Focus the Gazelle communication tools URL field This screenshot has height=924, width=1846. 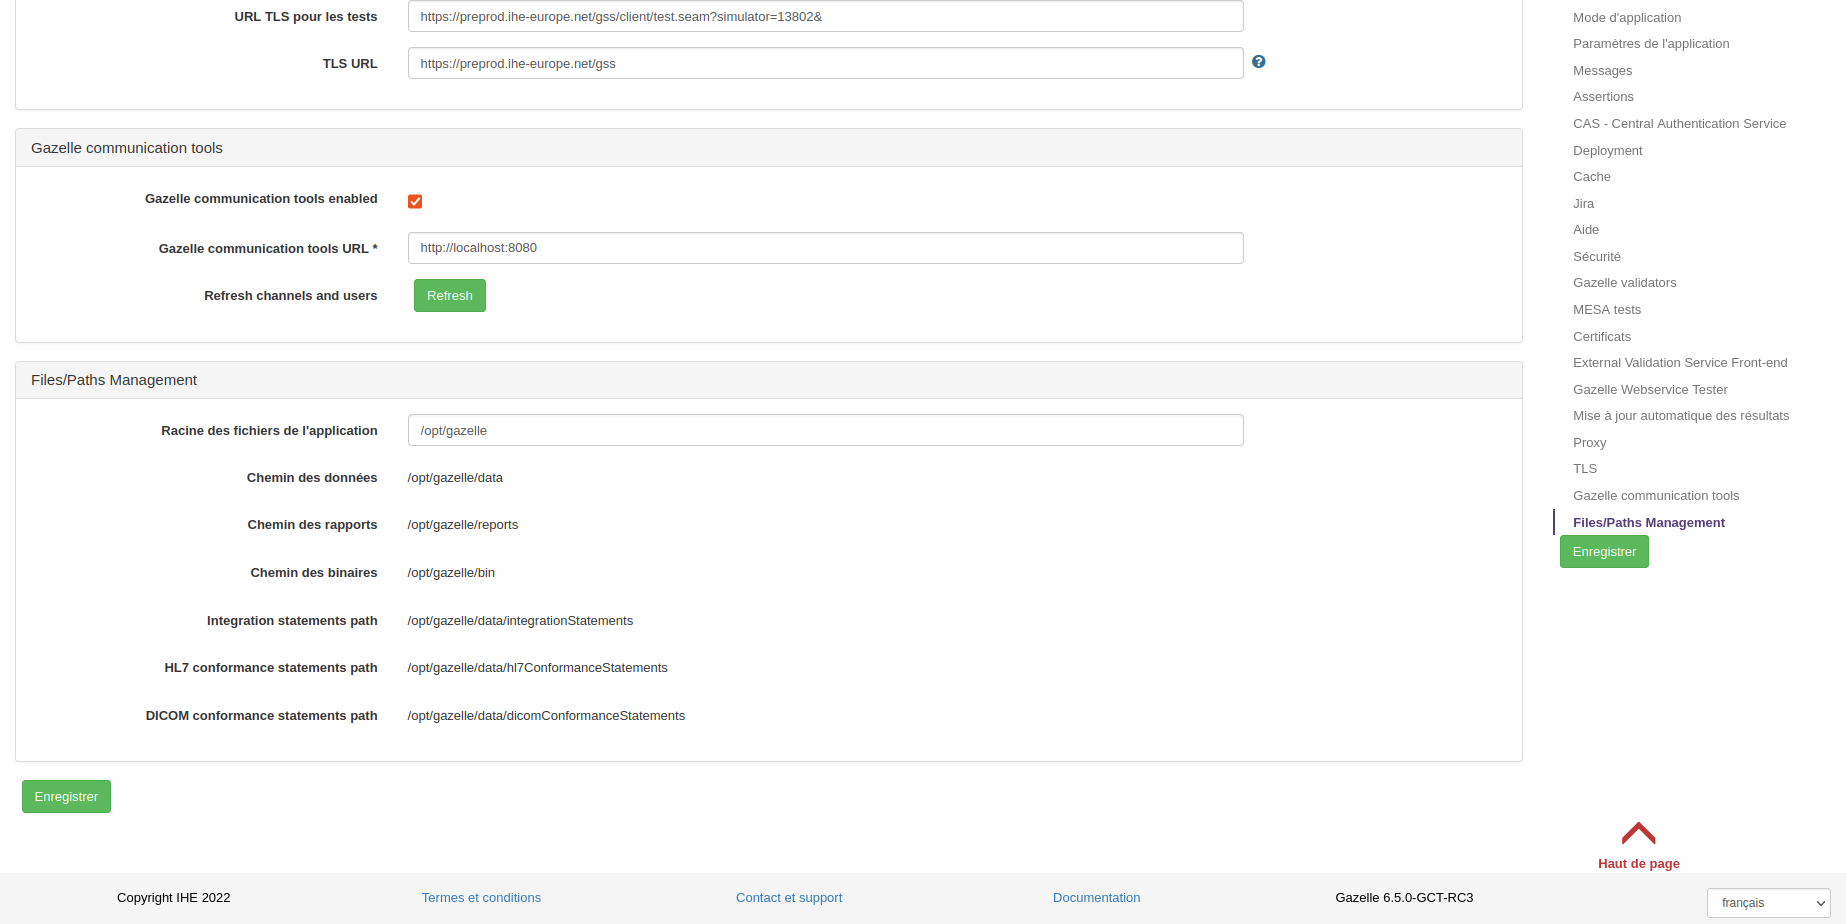[825, 248]
